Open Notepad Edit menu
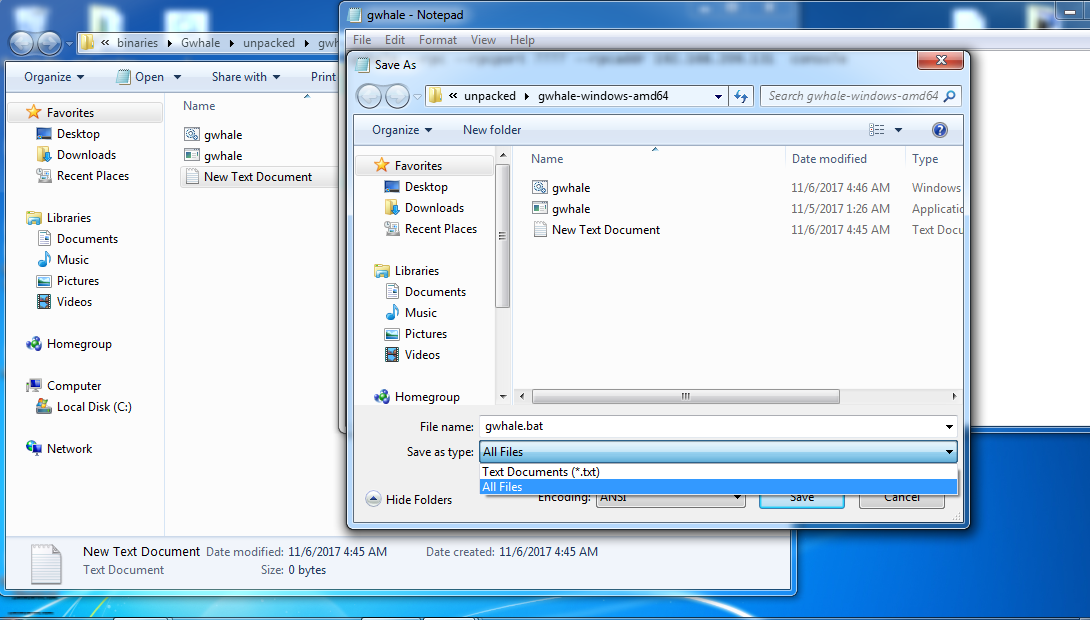This screenshot has width=1090, height=620. point(395,40)
